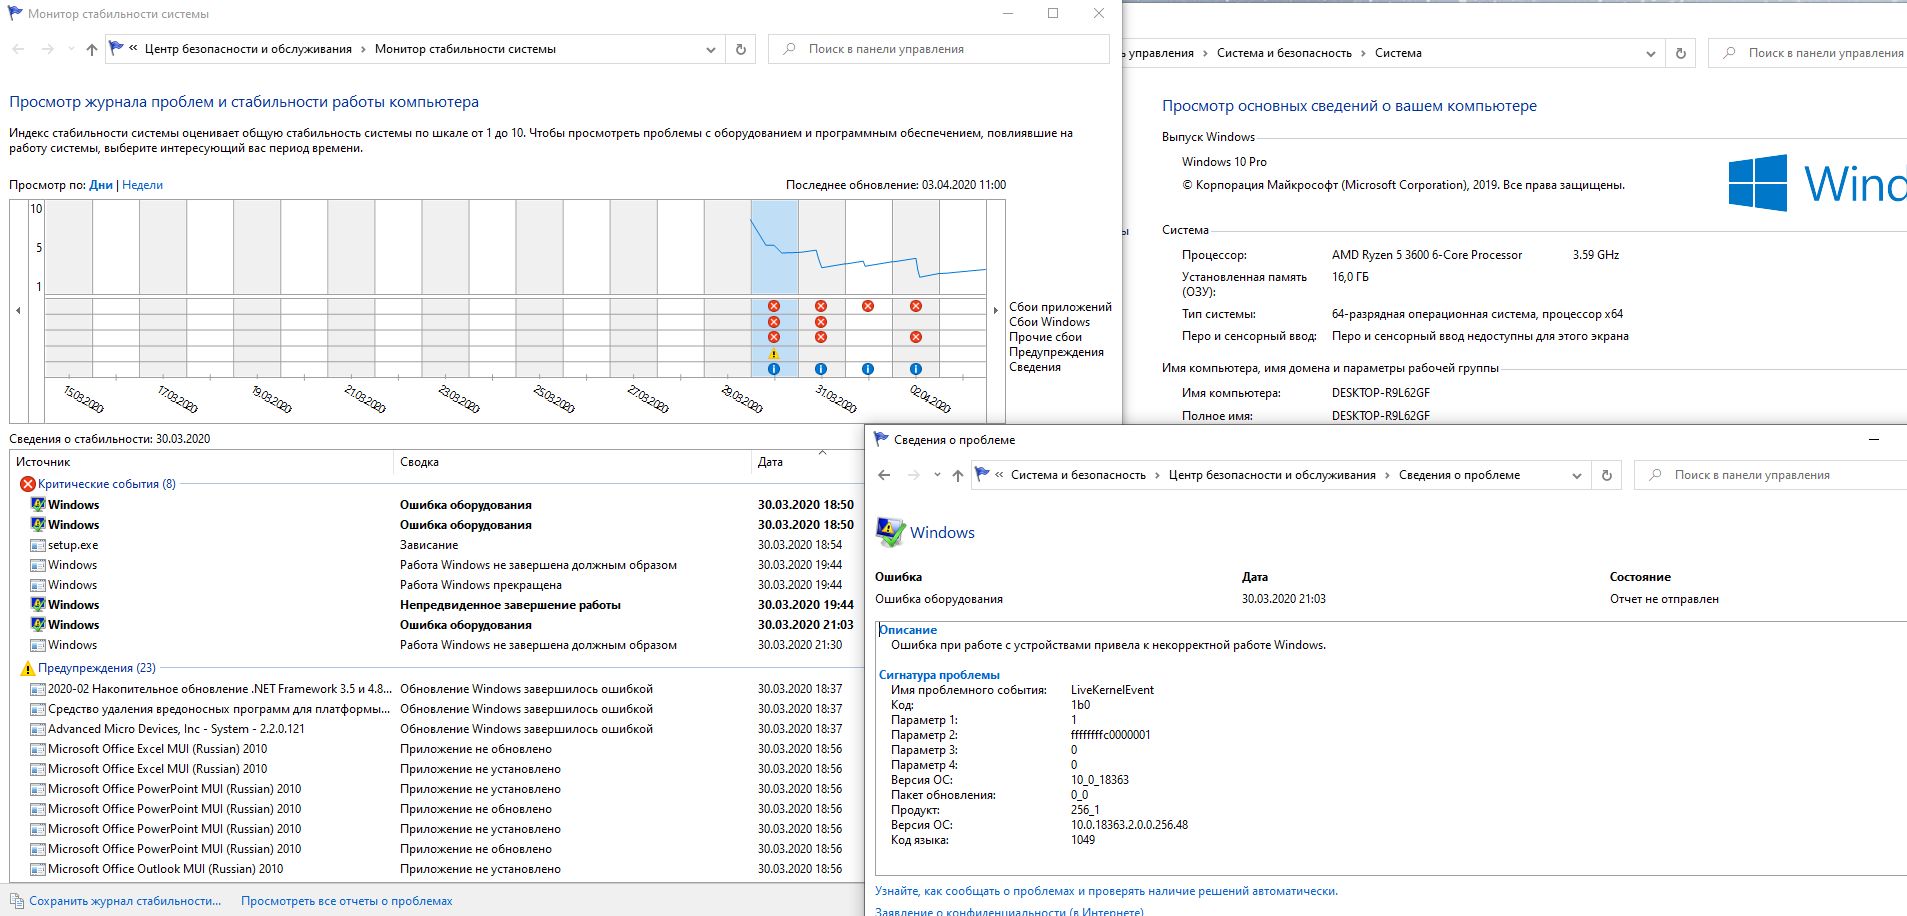Select information icon for 30.03.2020
This screenshot has width=1907, height=916.
[774, 369]
